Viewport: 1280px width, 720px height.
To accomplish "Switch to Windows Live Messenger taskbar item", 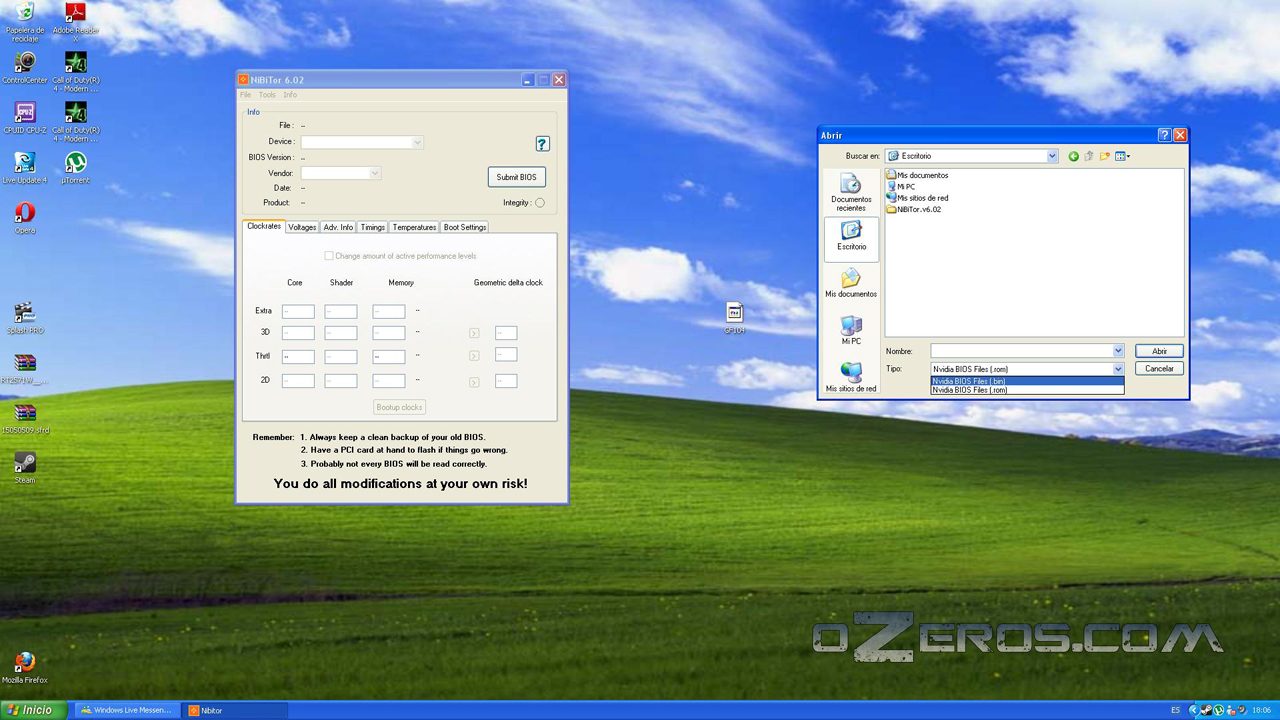I will (128, 710).
